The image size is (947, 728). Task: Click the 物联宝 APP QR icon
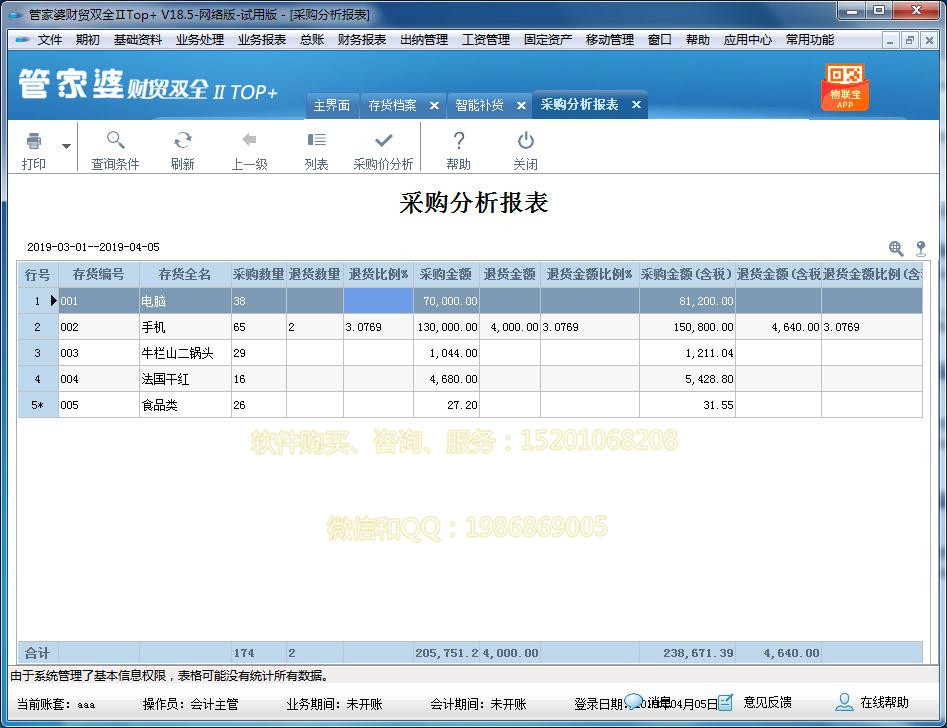pos(845,89)
